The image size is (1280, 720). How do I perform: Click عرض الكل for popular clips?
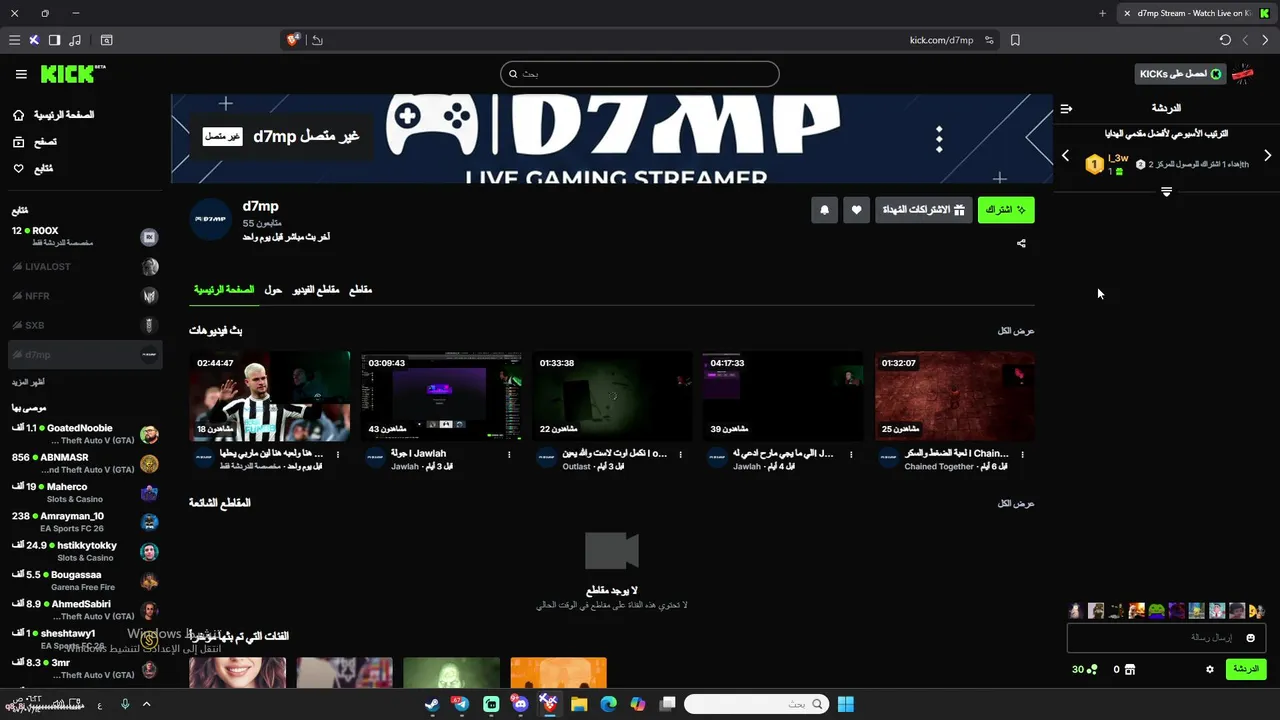click(1016, 503)
